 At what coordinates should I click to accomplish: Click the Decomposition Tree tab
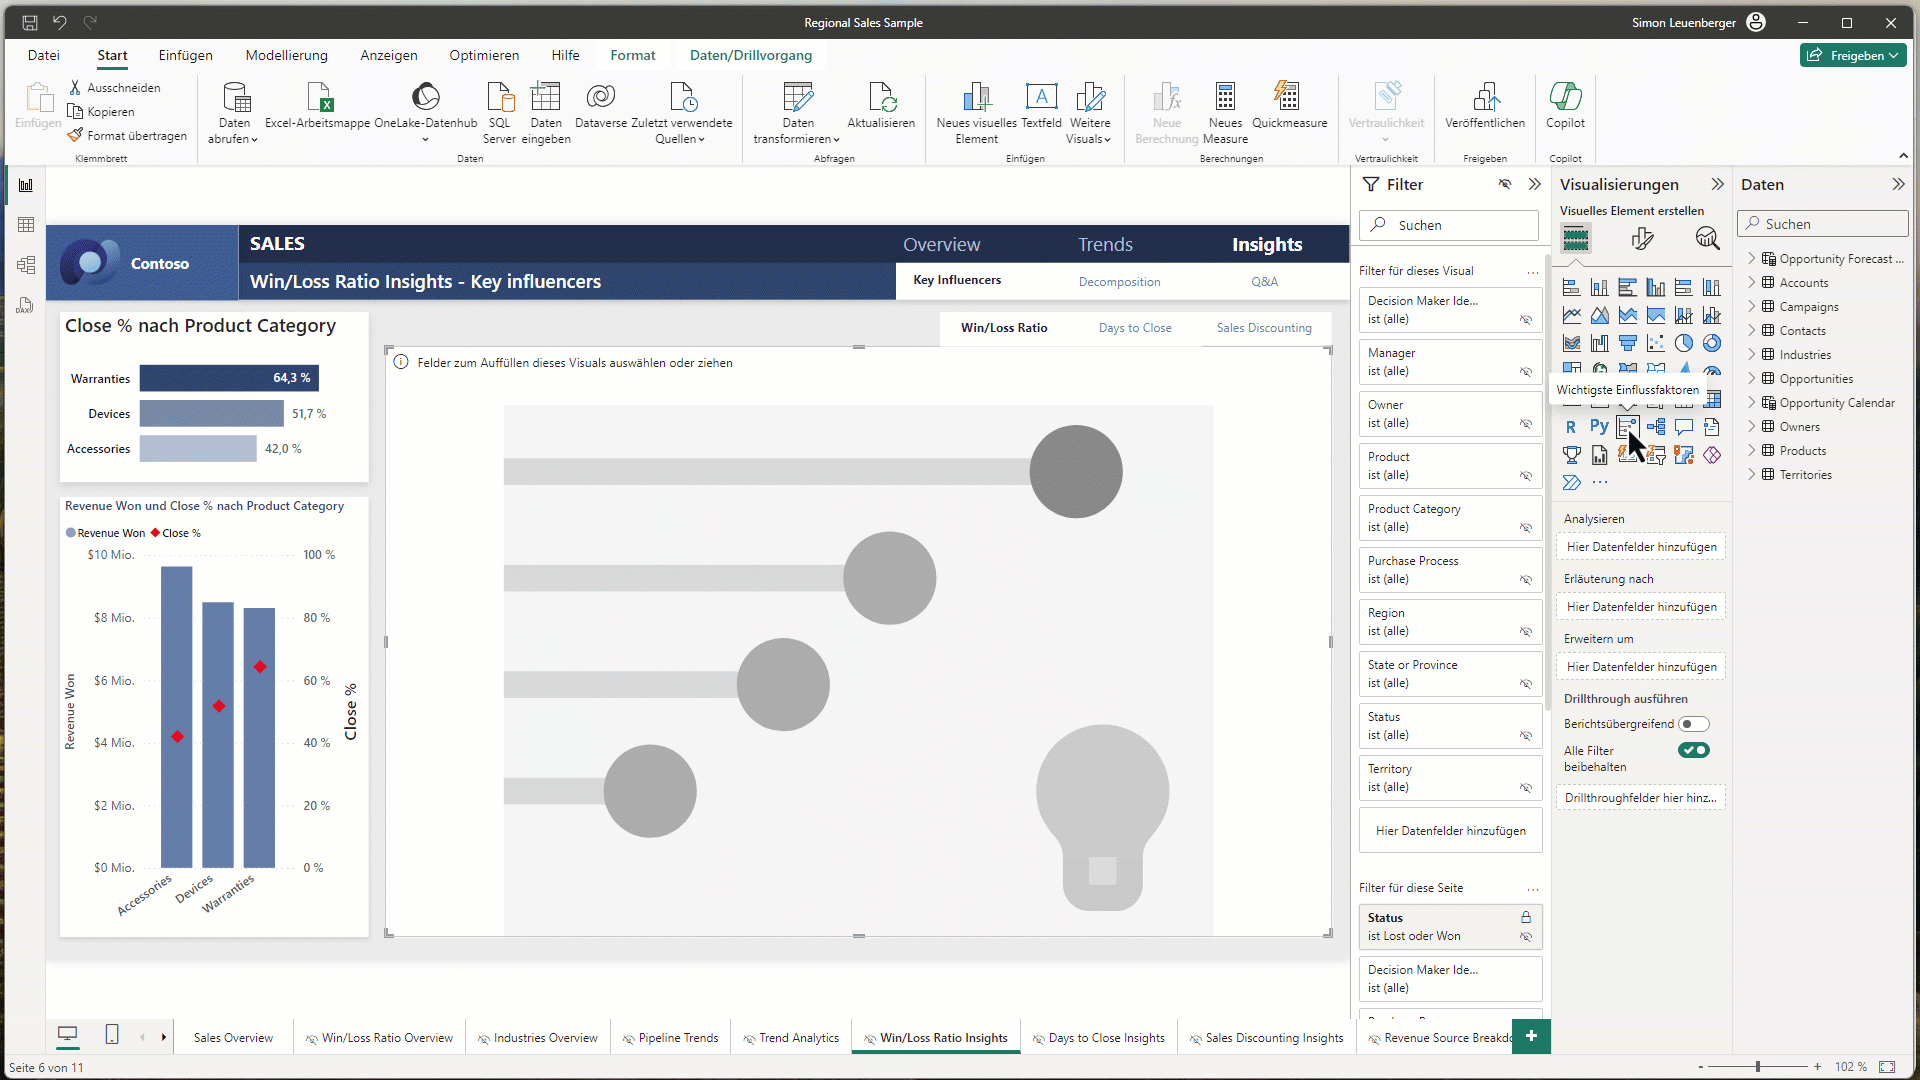1118,281
